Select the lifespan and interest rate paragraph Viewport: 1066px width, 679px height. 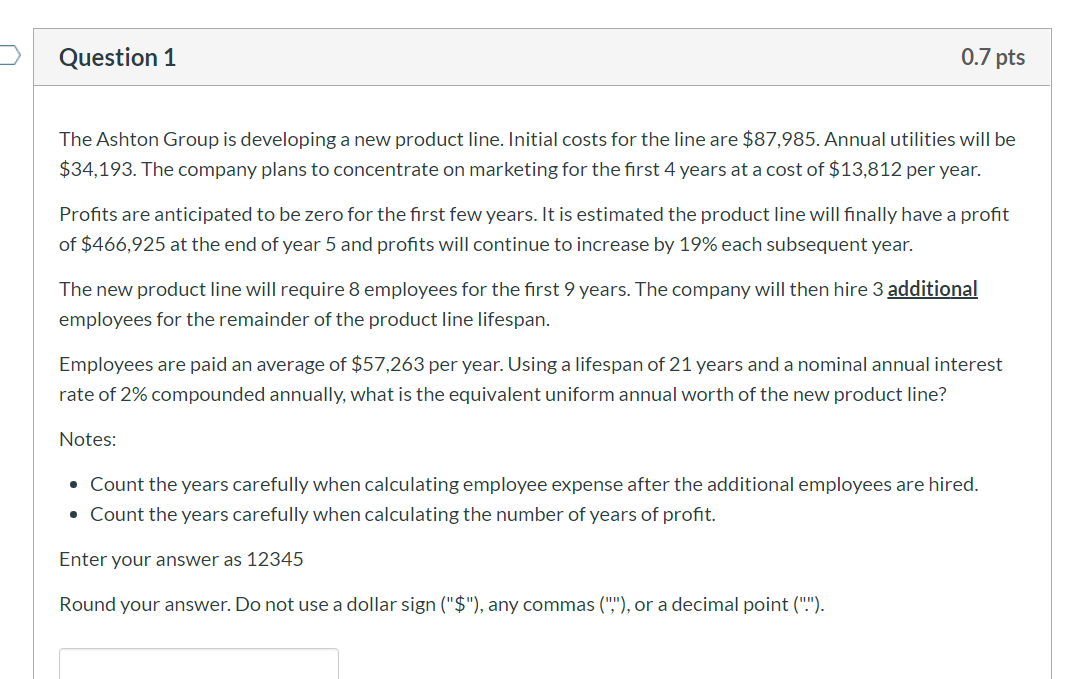(530, 378)
